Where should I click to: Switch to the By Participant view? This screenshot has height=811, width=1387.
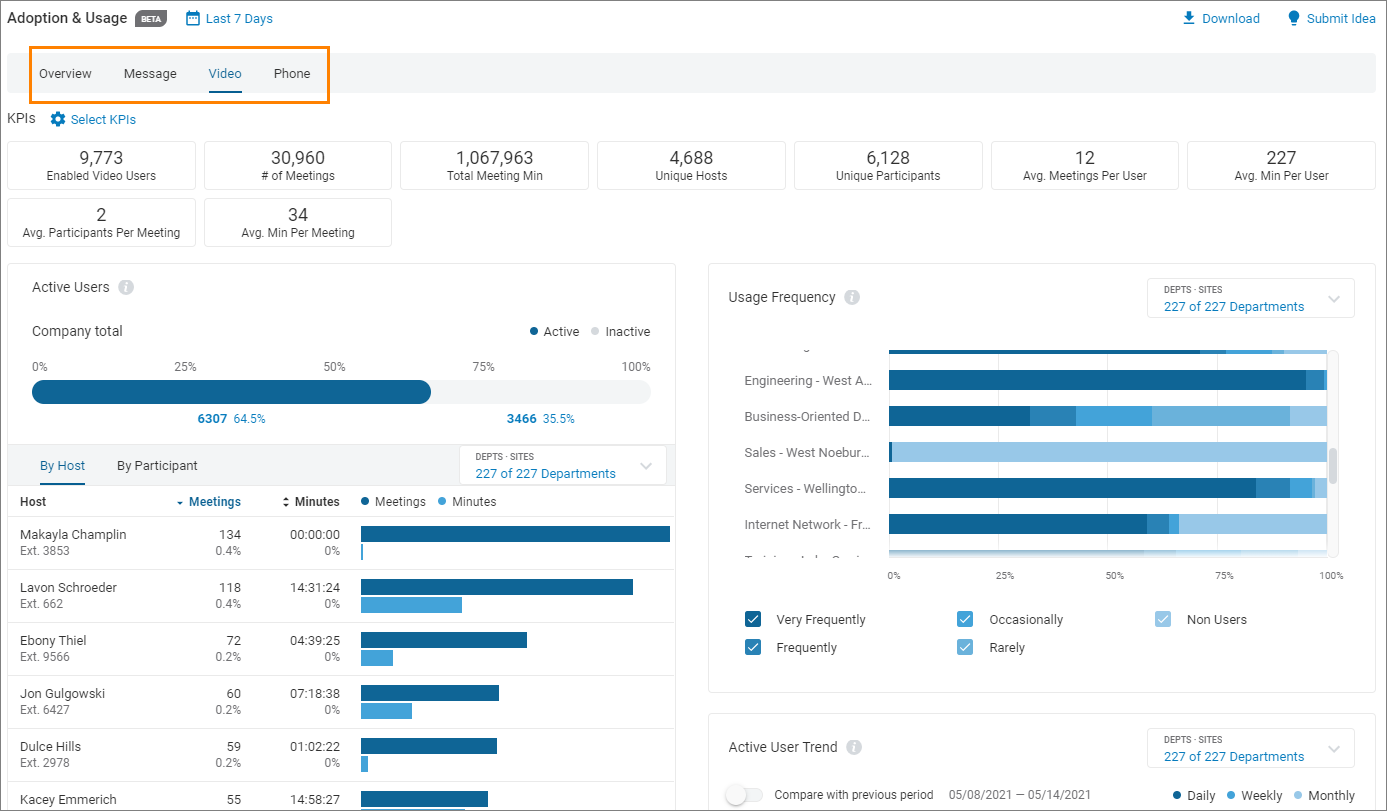157,465
